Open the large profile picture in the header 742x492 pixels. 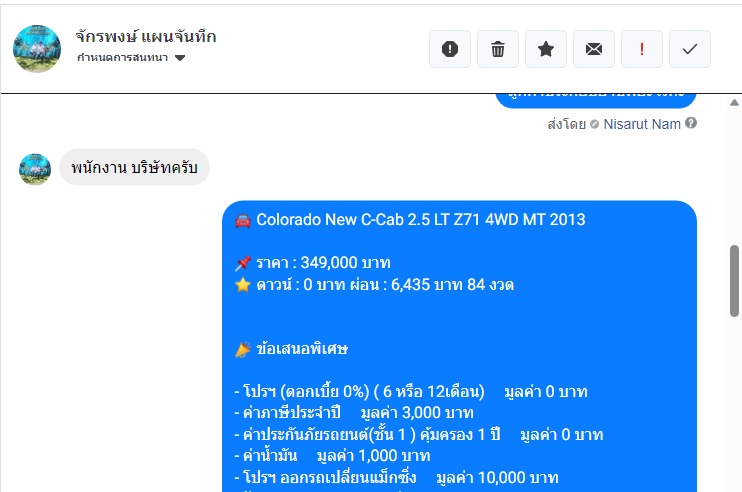click(x=37, y=49)
